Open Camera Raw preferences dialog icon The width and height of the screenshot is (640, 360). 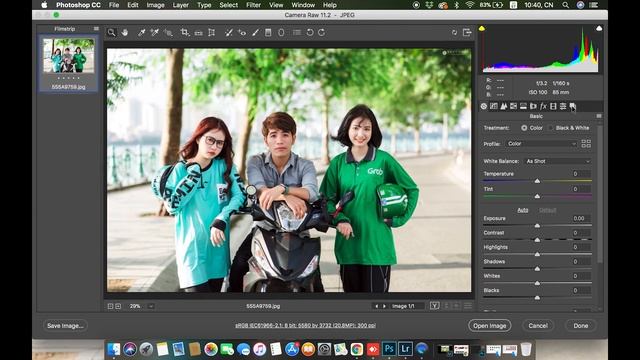click(x=297, y=32)
